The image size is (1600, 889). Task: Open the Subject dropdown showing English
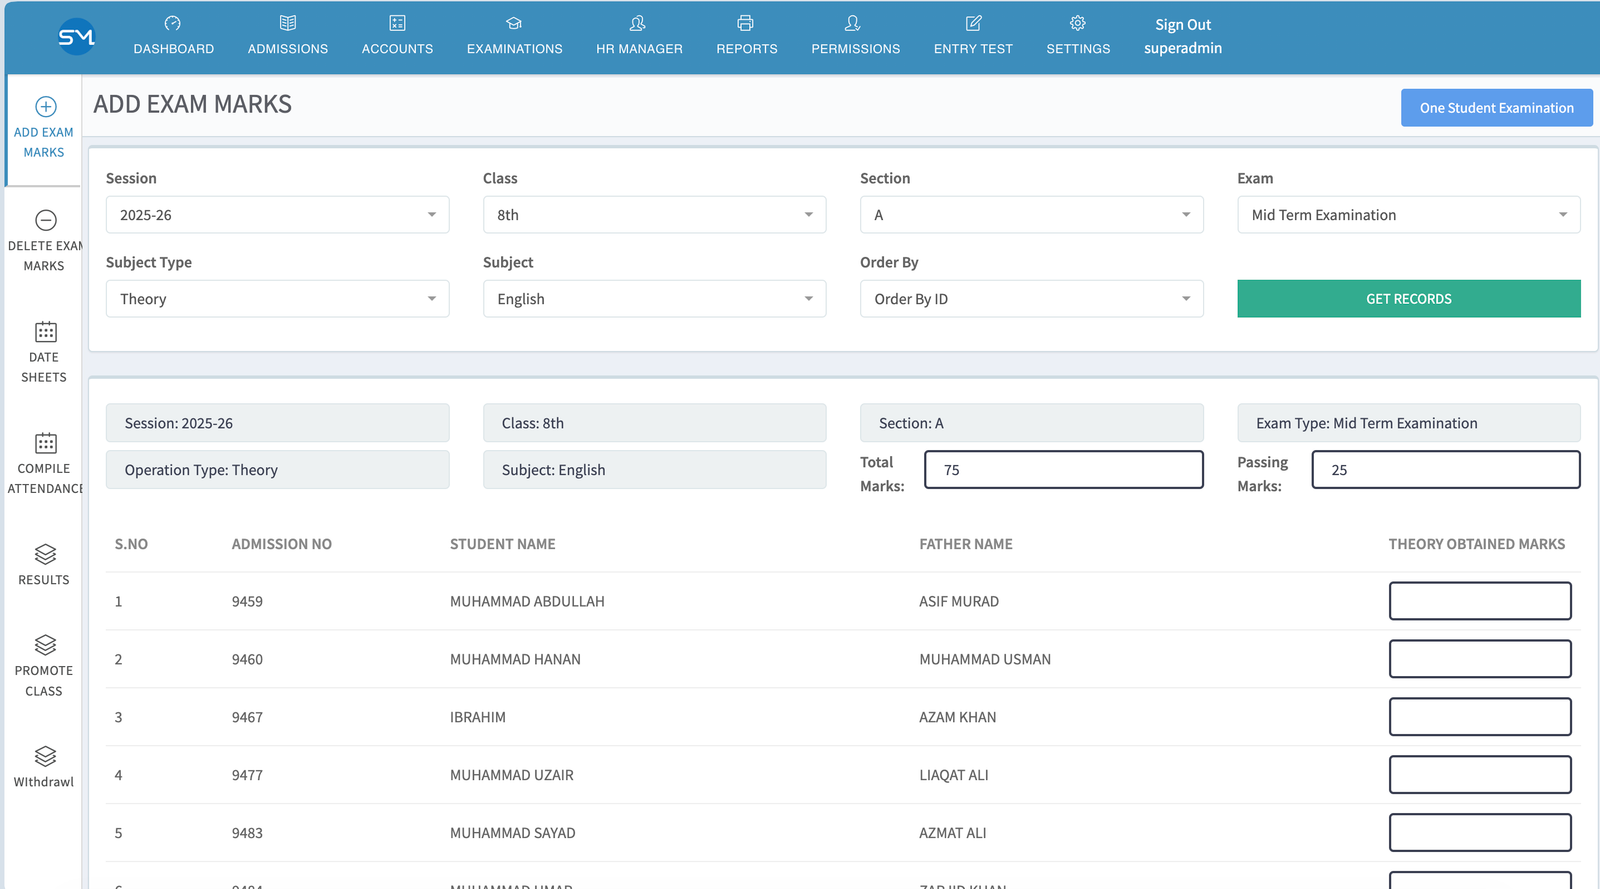point(655,299)
